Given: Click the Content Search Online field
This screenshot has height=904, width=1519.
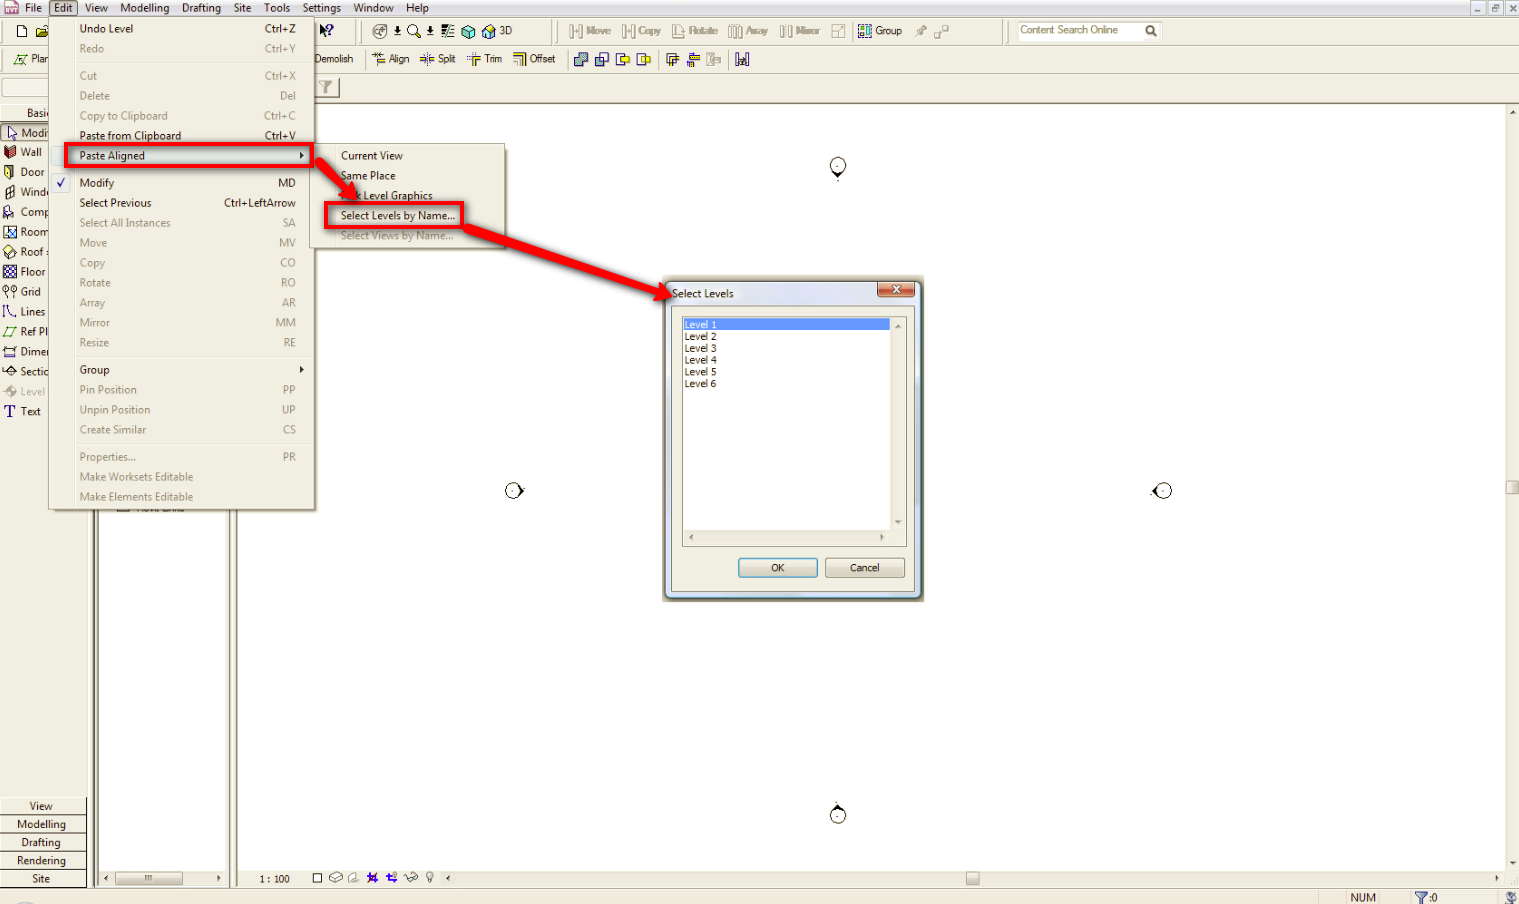Looking at the screenshot, I should pos(1079,31).
